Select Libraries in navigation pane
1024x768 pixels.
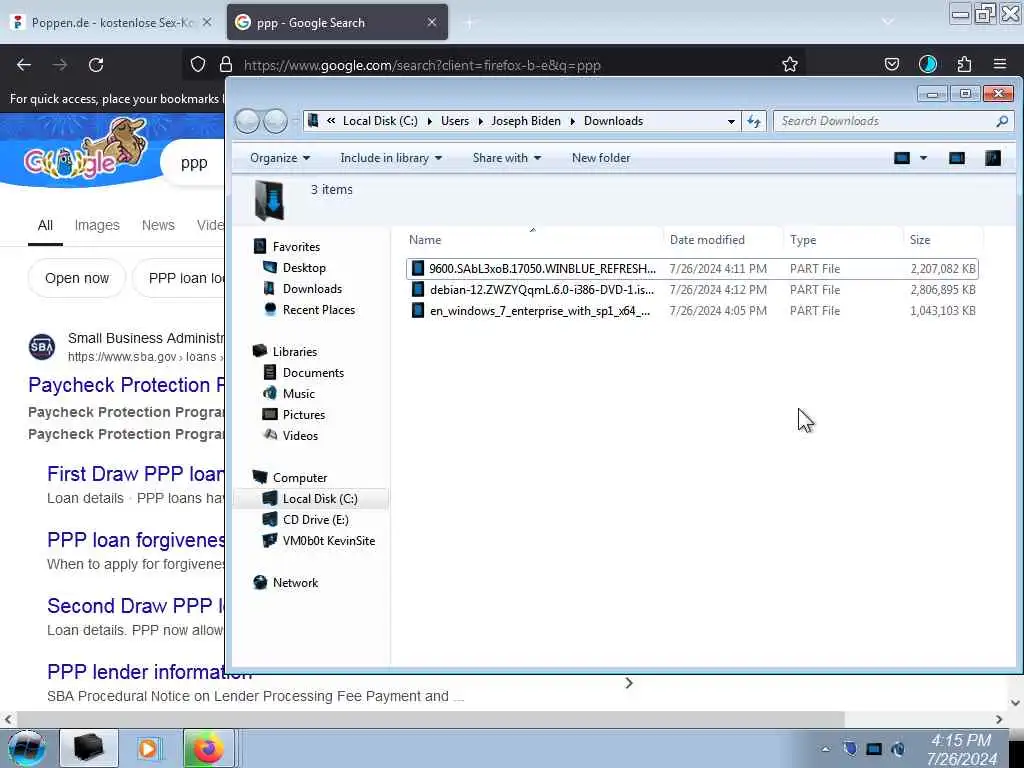point(295,351)
